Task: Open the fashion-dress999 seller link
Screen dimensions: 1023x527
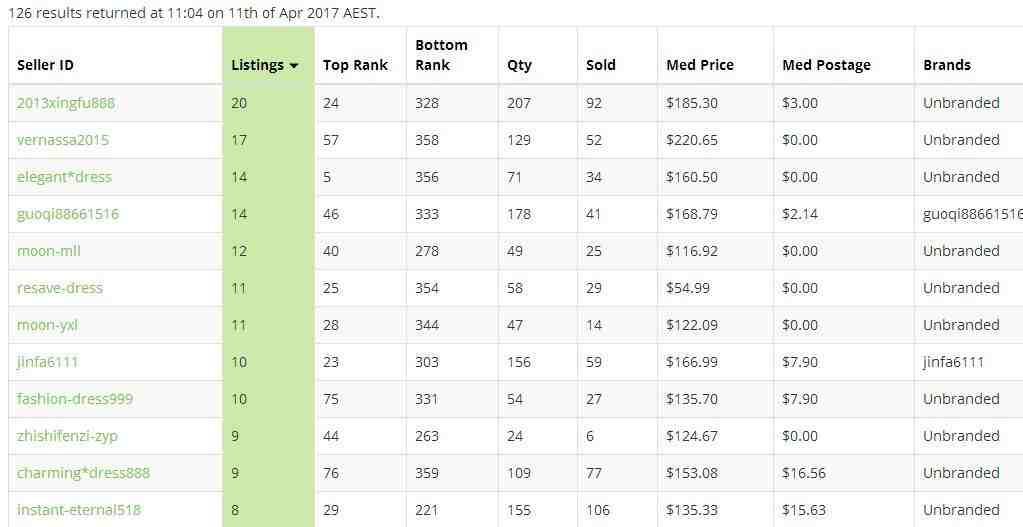Action: (75, 399)
